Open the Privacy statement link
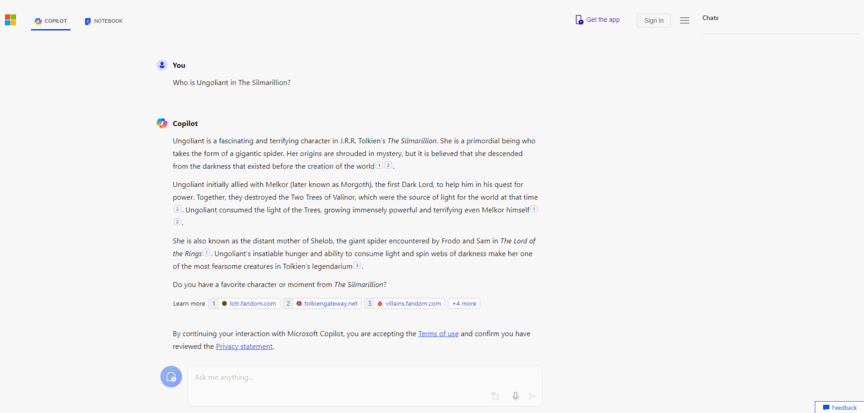Screen dimensions: 864x413 (x=244, y=346)
